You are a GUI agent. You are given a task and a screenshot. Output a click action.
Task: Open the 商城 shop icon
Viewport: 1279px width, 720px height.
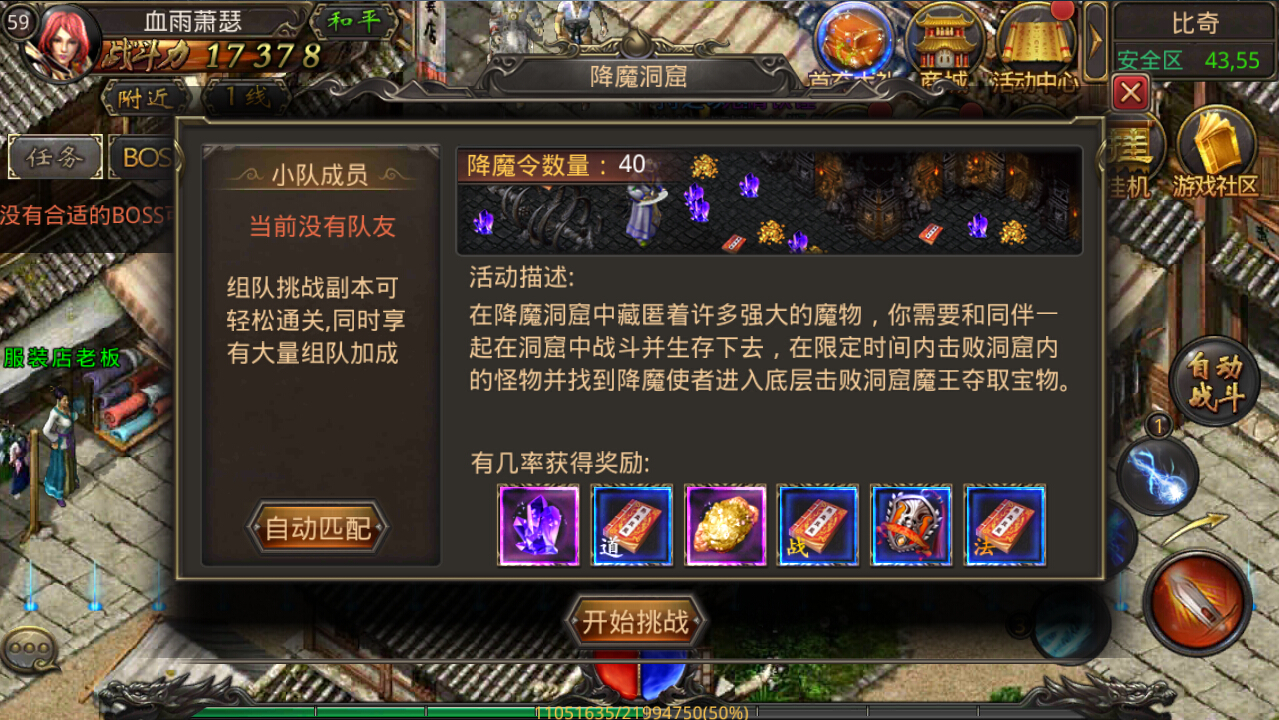(x=944, y=45)
